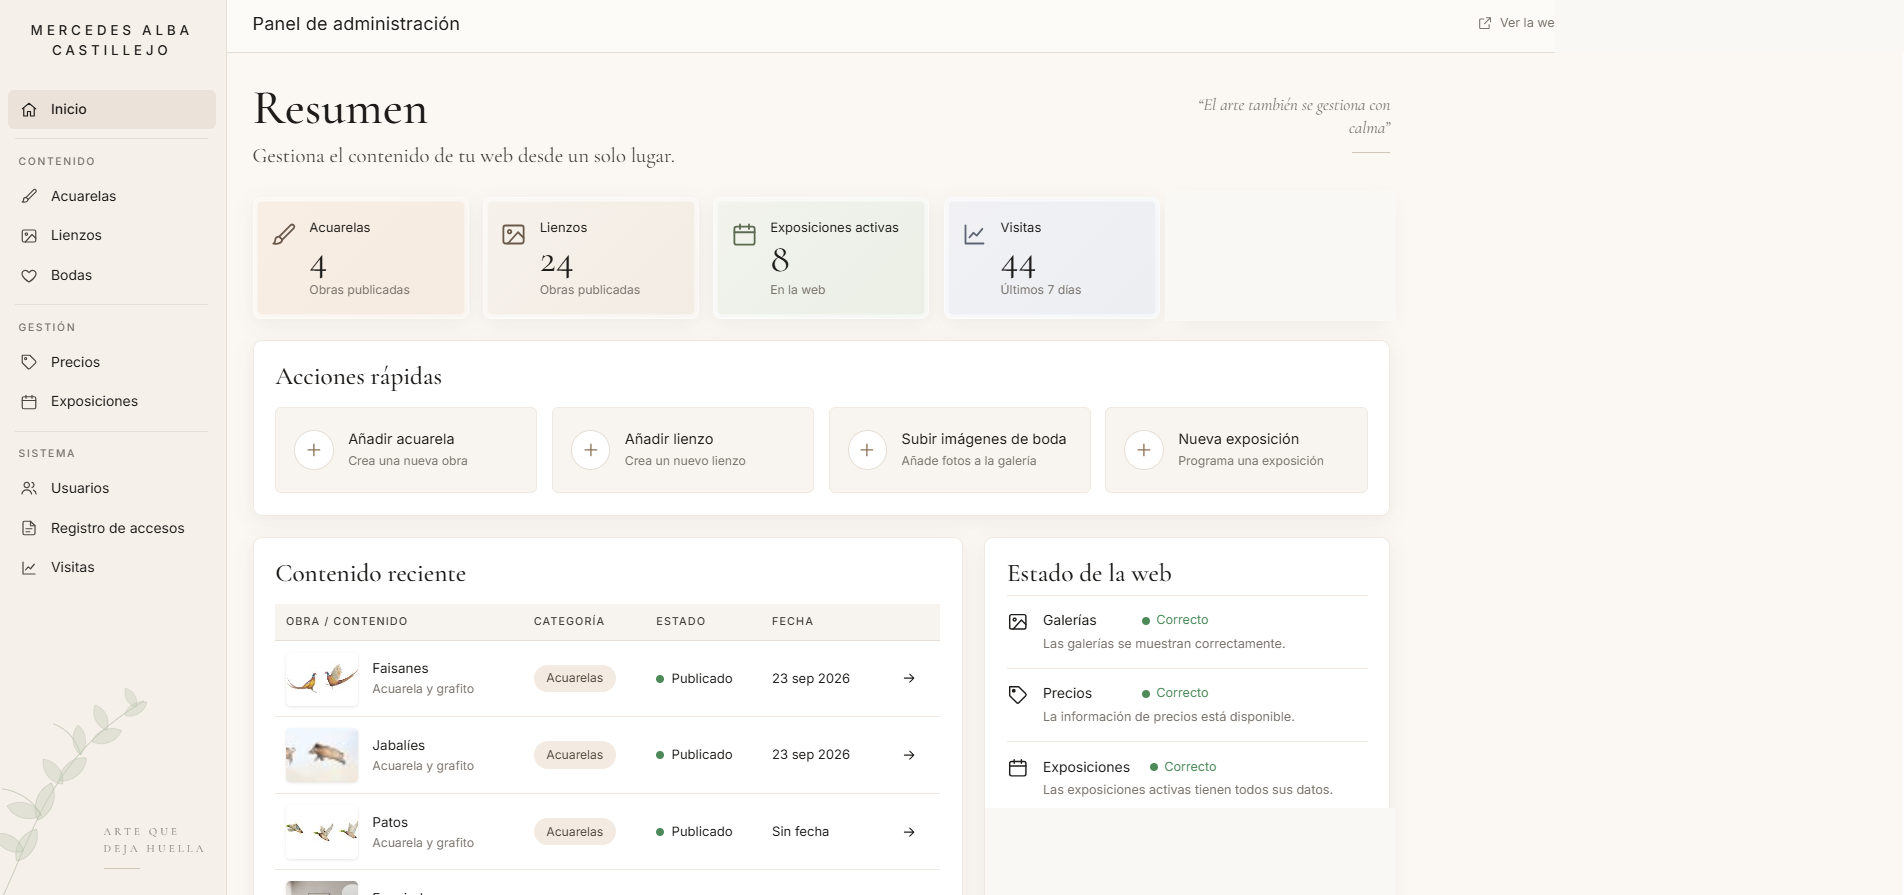Click the Faisanes artwork thumbnail
Screen dimensions: 1904x895
click(x=322, y=679)
